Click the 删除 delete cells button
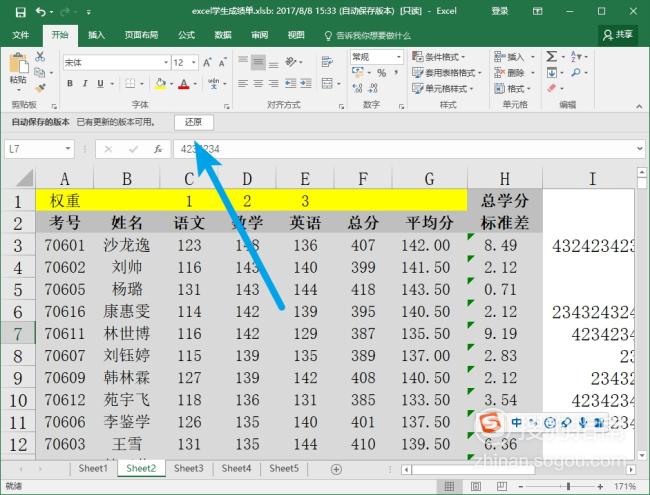 pos(509,73)
